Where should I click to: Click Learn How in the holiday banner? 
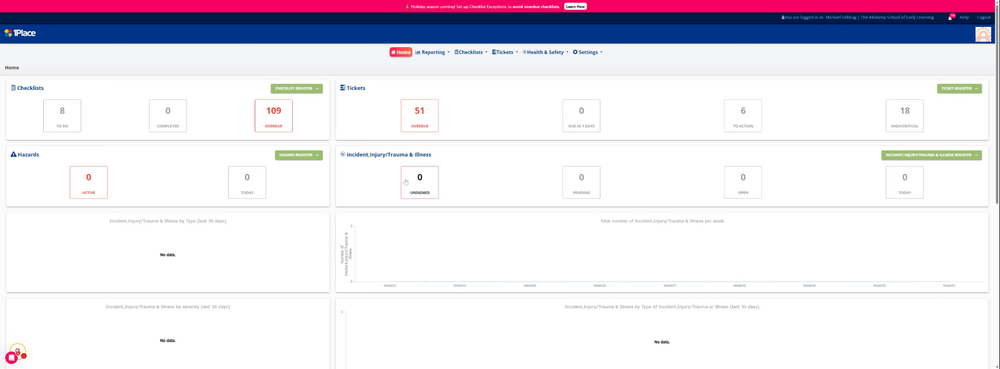tap(575, 6)
